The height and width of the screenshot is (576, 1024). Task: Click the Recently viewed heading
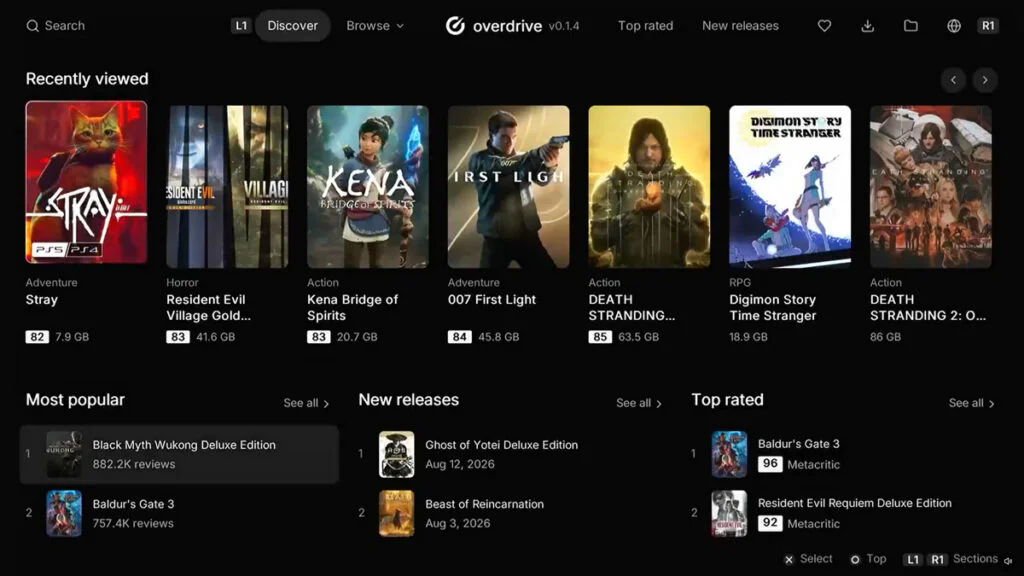point(87,79)
